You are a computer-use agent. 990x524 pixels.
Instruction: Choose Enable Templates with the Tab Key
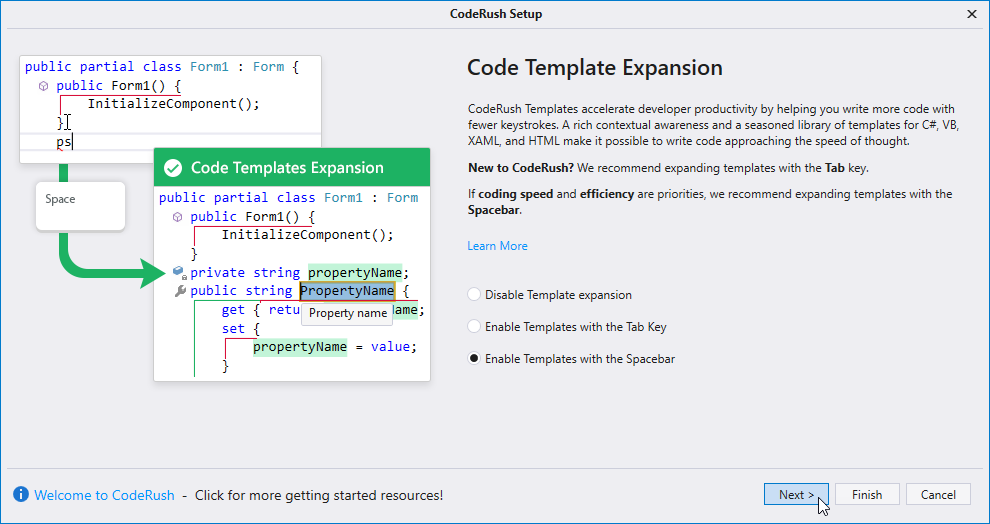(567, 327)
